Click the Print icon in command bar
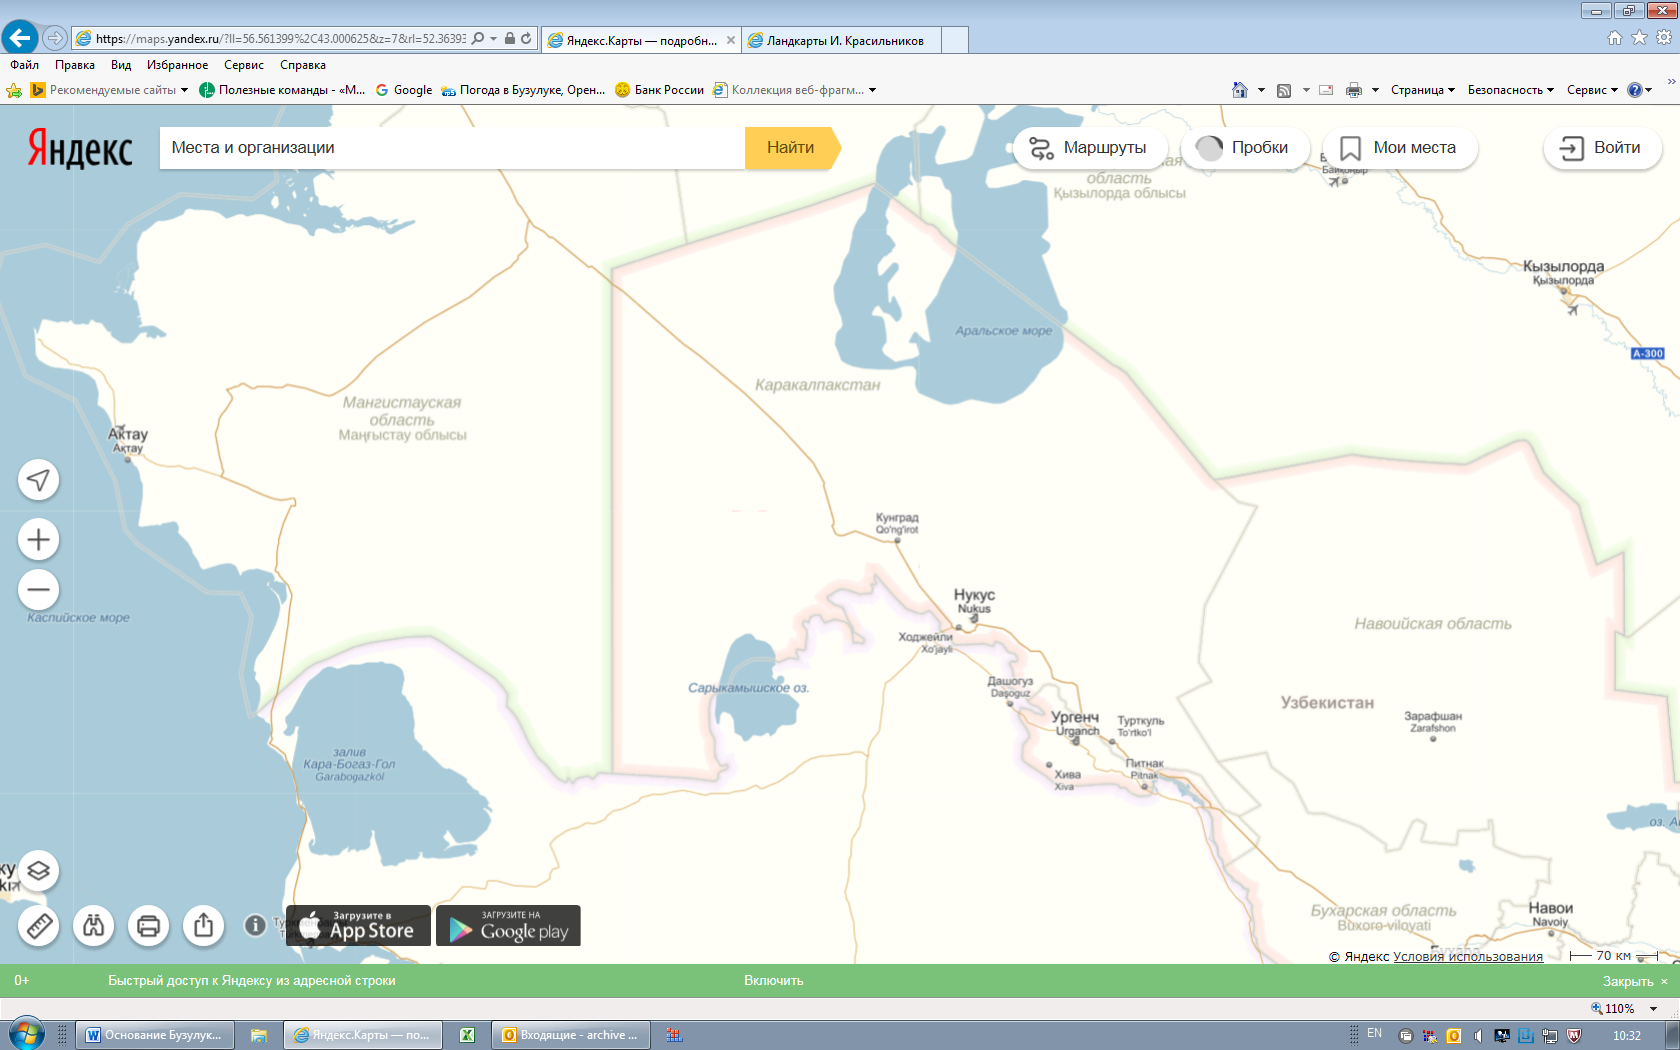1680x1050 pixels. click(1354, 90)
